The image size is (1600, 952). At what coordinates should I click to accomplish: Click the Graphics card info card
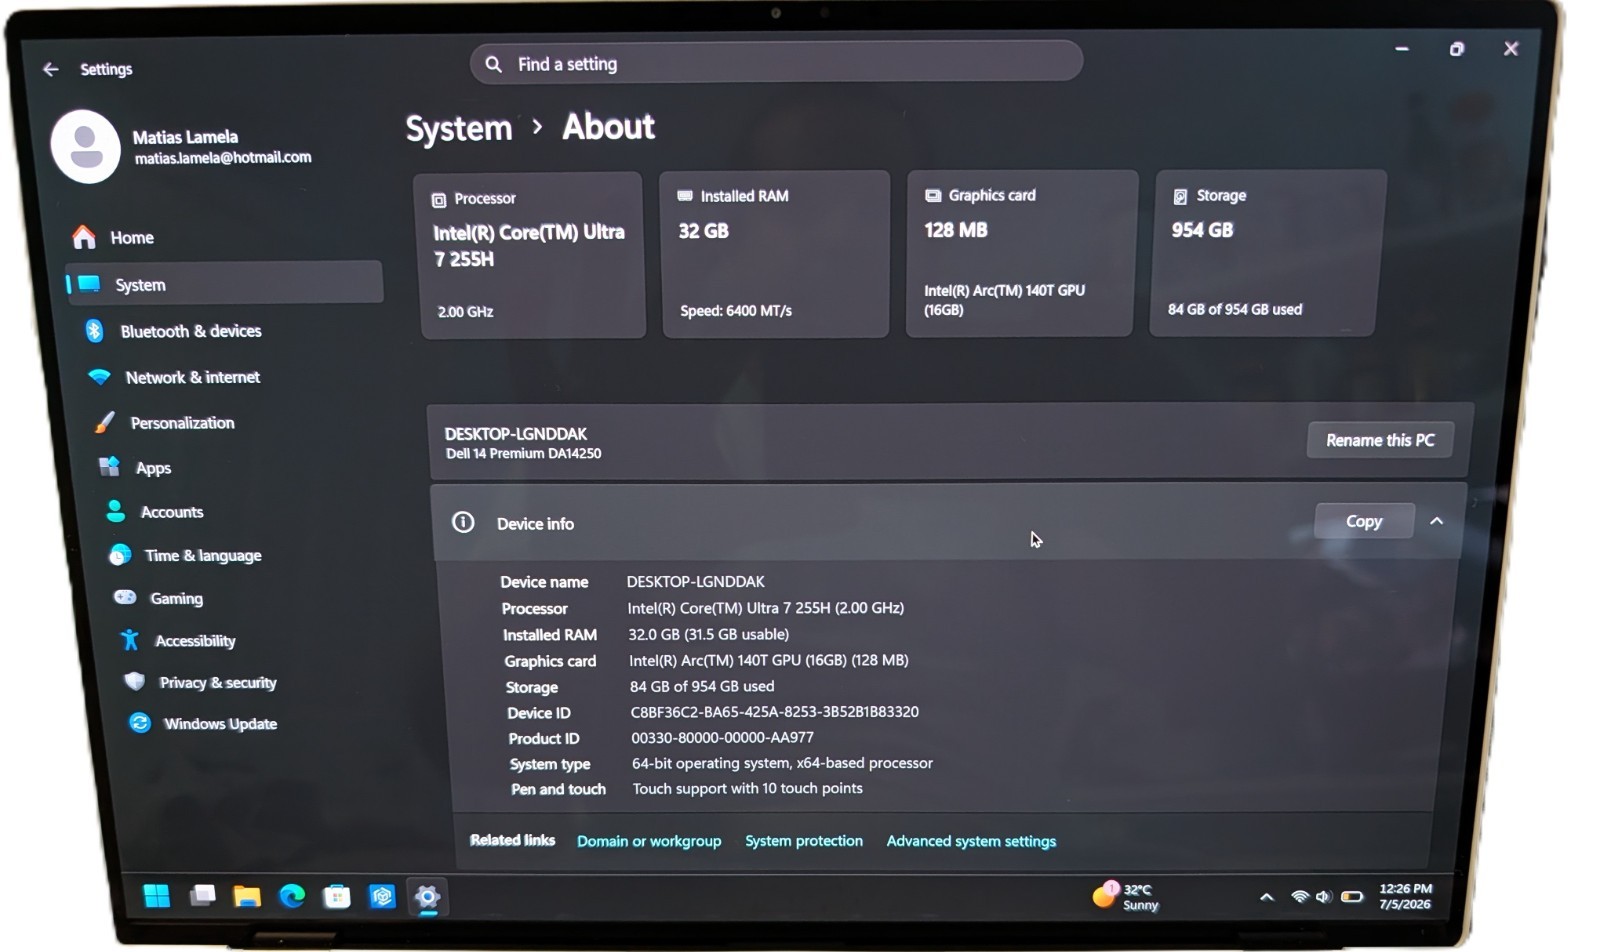(x=1021, y=253)
